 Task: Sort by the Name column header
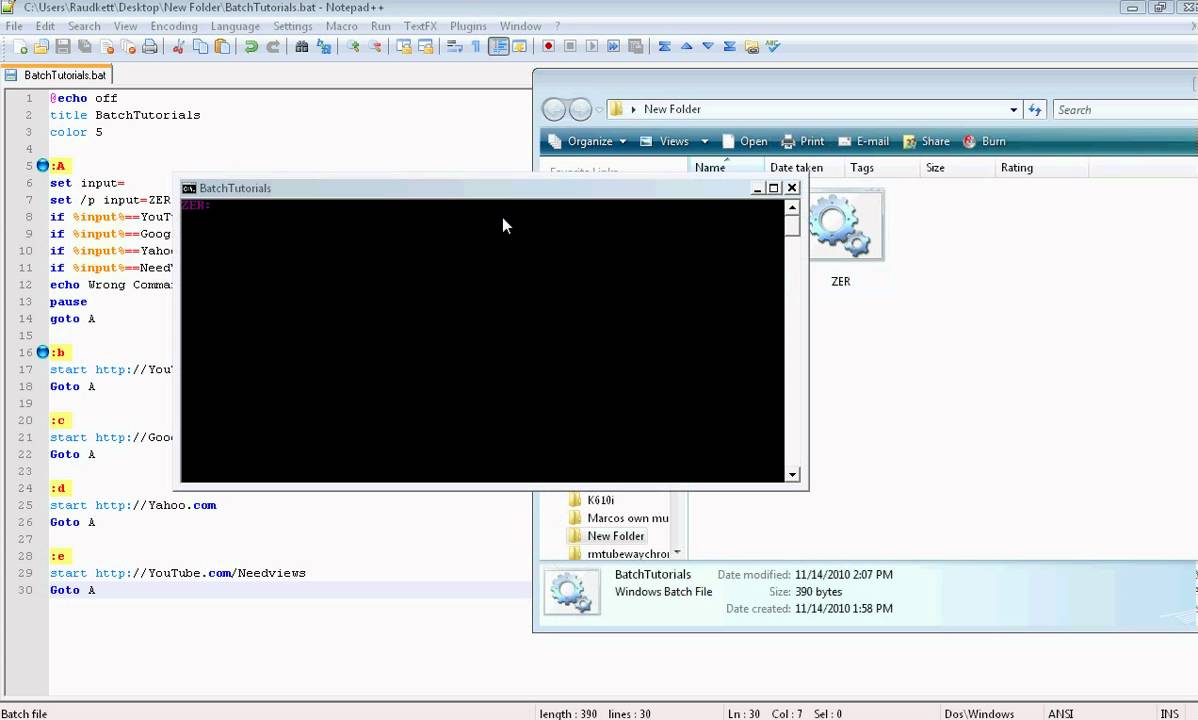726,167
